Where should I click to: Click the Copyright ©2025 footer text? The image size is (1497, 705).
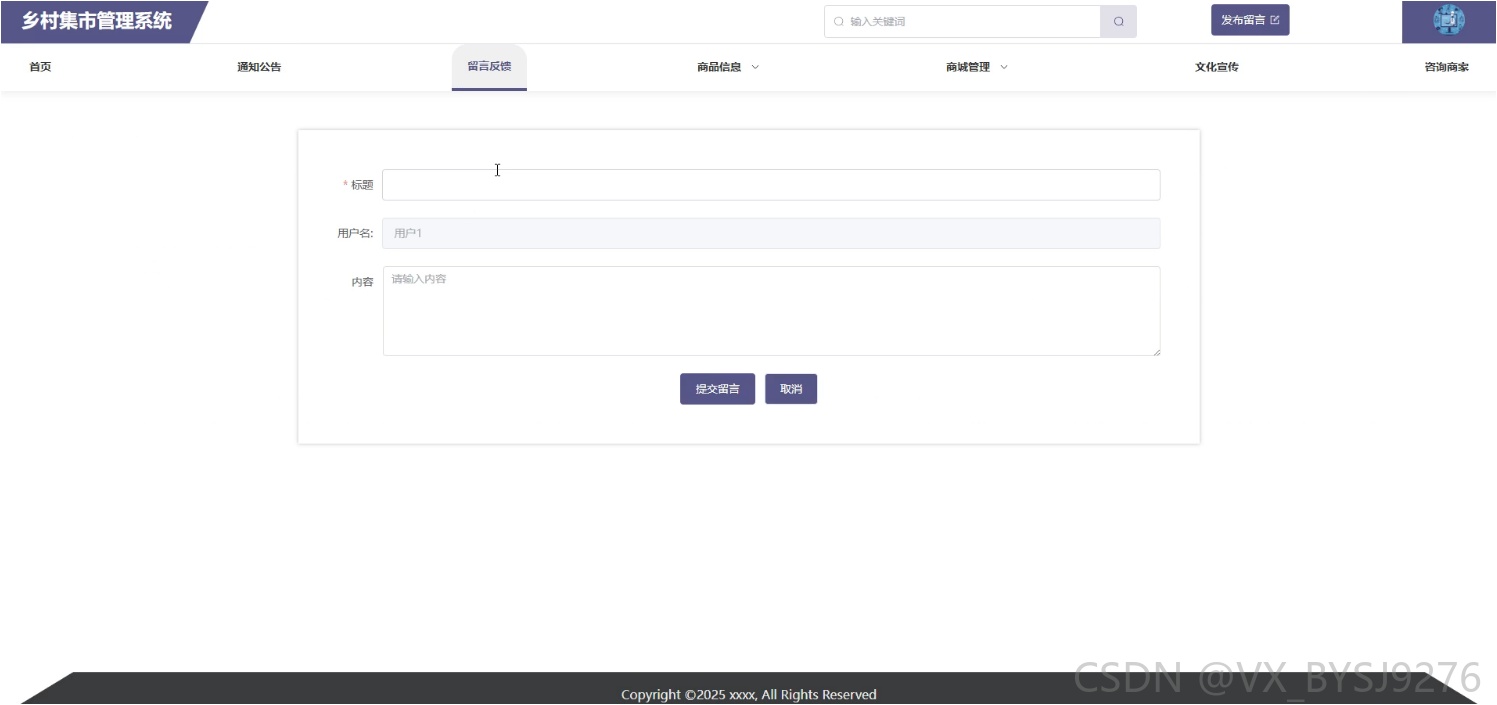[x=748, y=694]
